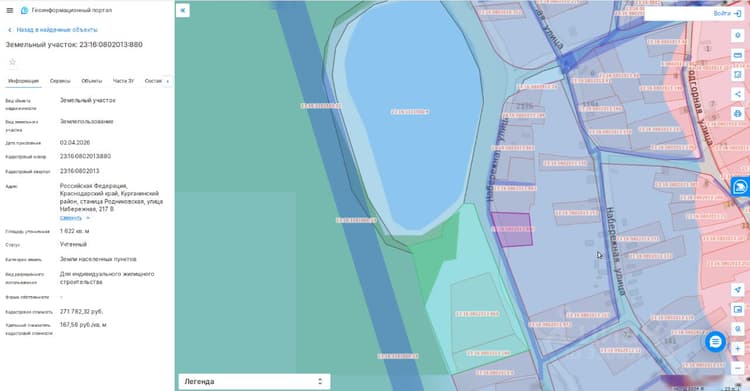Switch to the Информация tab
The image size is (750, 391).
(x=23, y=81)
